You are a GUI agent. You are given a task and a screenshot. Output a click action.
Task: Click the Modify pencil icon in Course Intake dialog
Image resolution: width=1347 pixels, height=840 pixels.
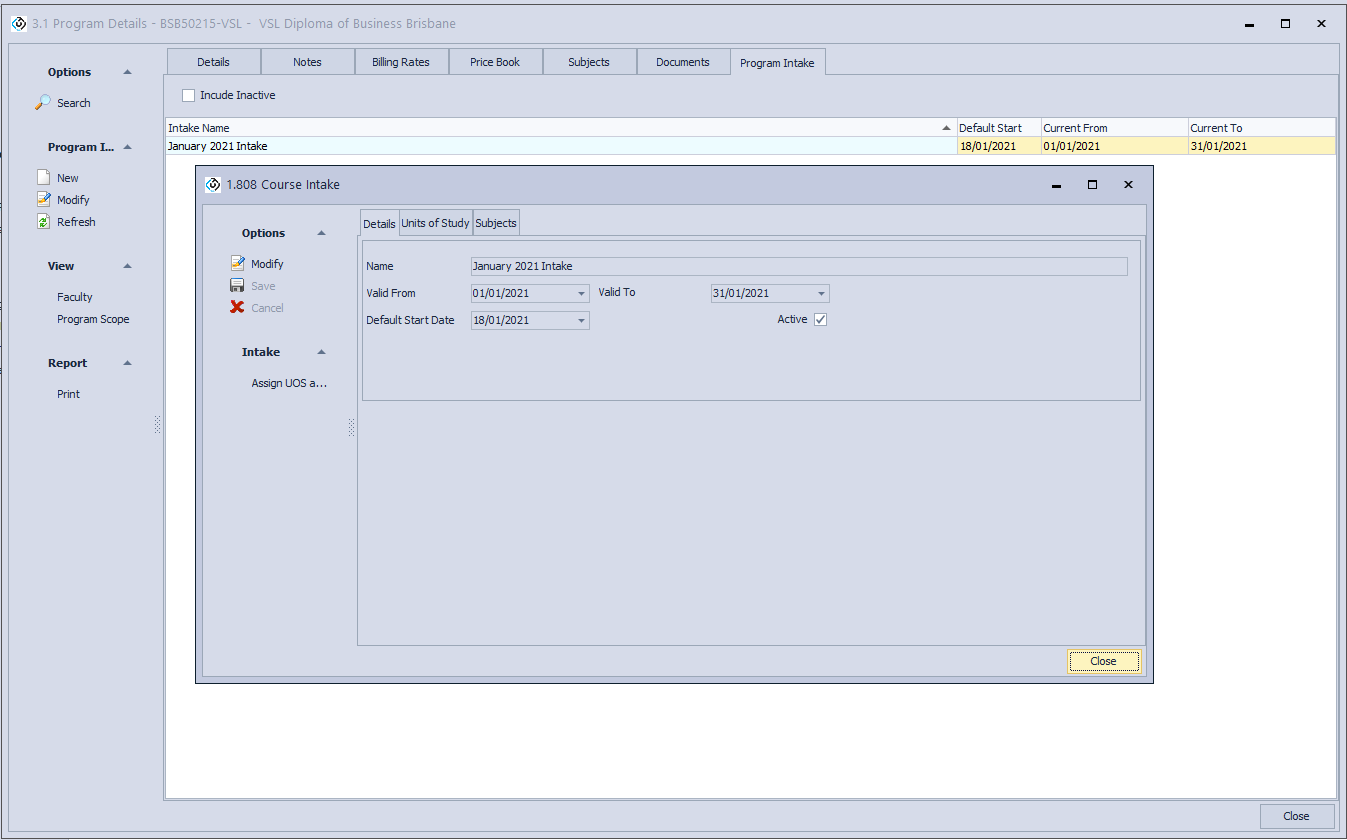click(x=237, y=264)
